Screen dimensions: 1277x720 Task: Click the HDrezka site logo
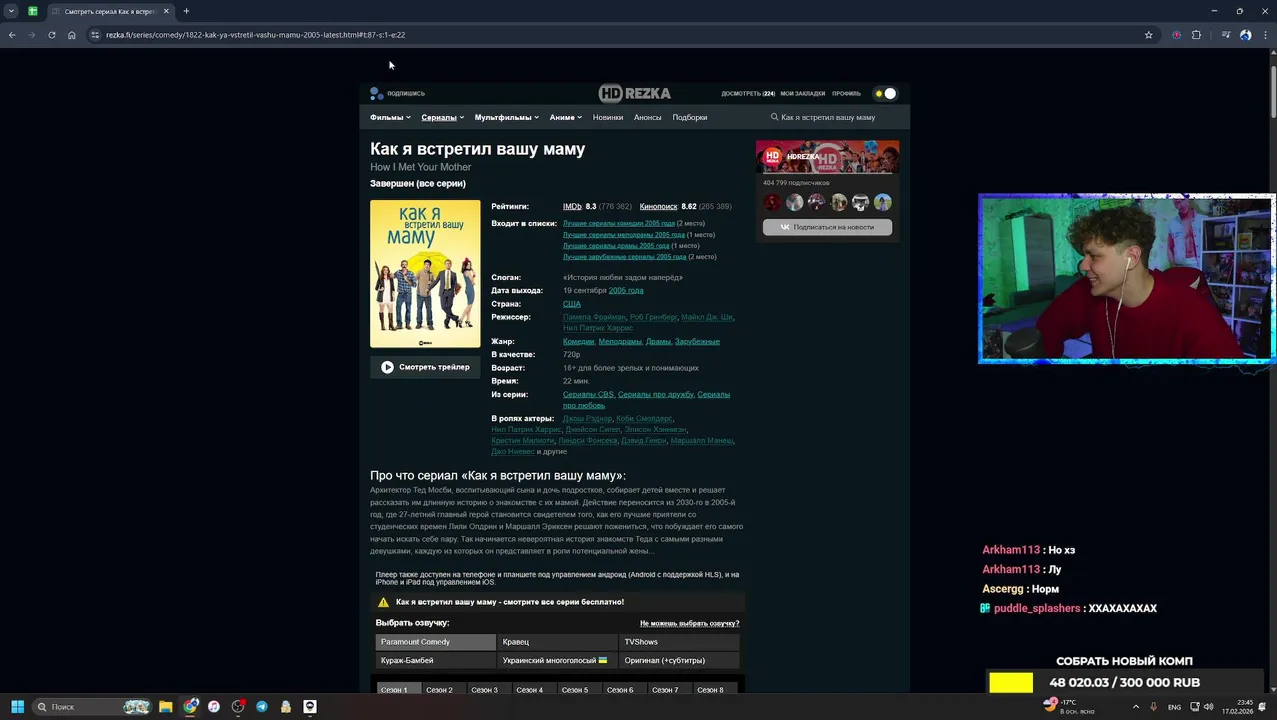pos(635,93)
